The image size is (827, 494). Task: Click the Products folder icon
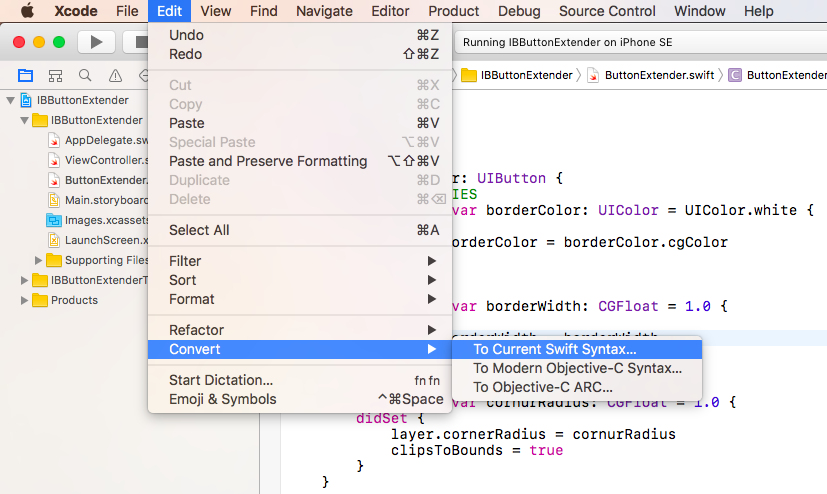tap(40, 300)
